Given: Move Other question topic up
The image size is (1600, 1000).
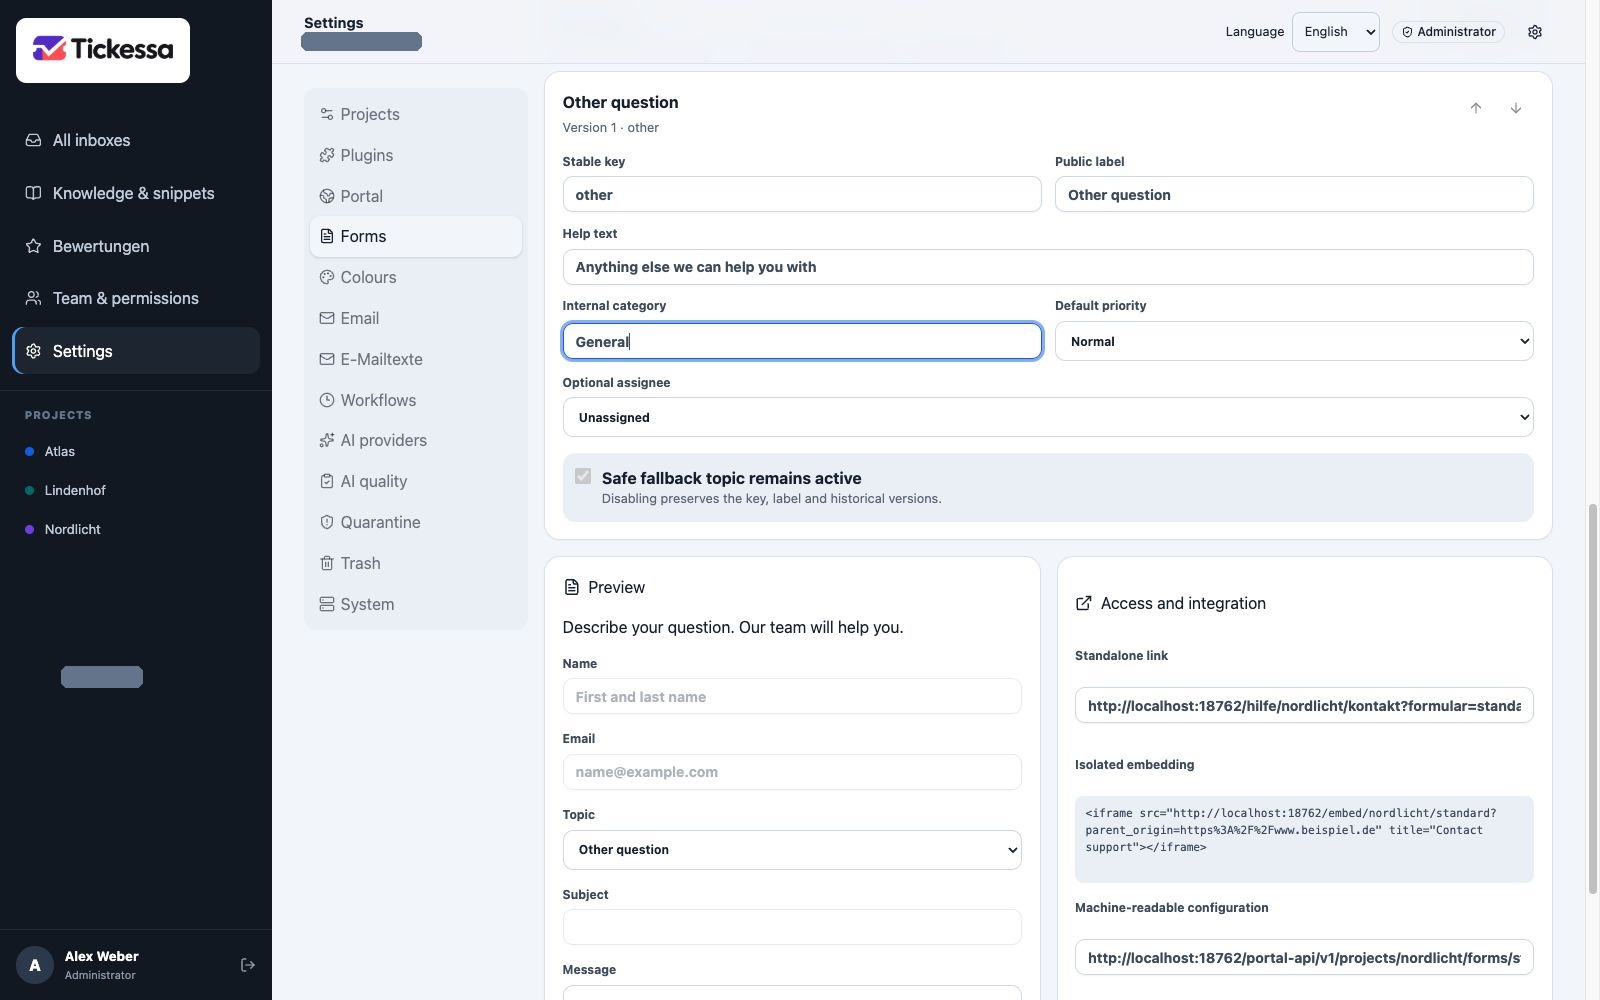Looking at the screenshot, I should click(1476, 108).
